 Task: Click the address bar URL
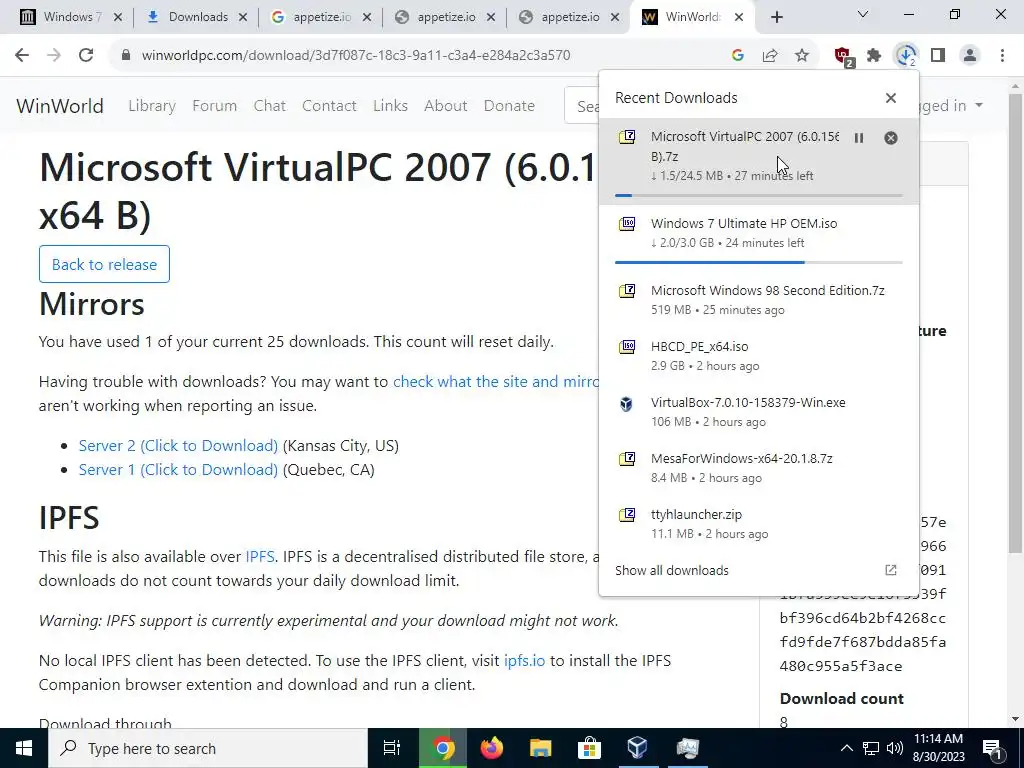pos(356,56)
